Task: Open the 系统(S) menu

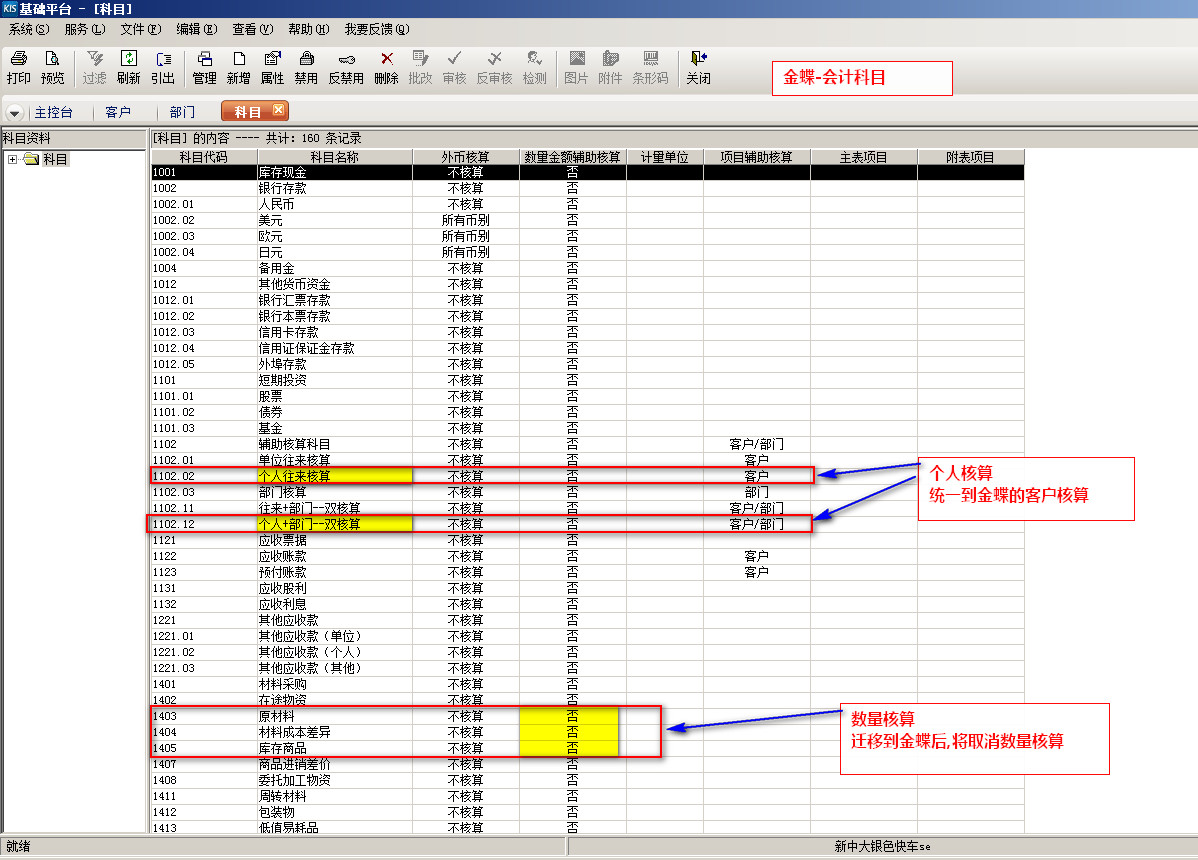Action: (28, 29)
